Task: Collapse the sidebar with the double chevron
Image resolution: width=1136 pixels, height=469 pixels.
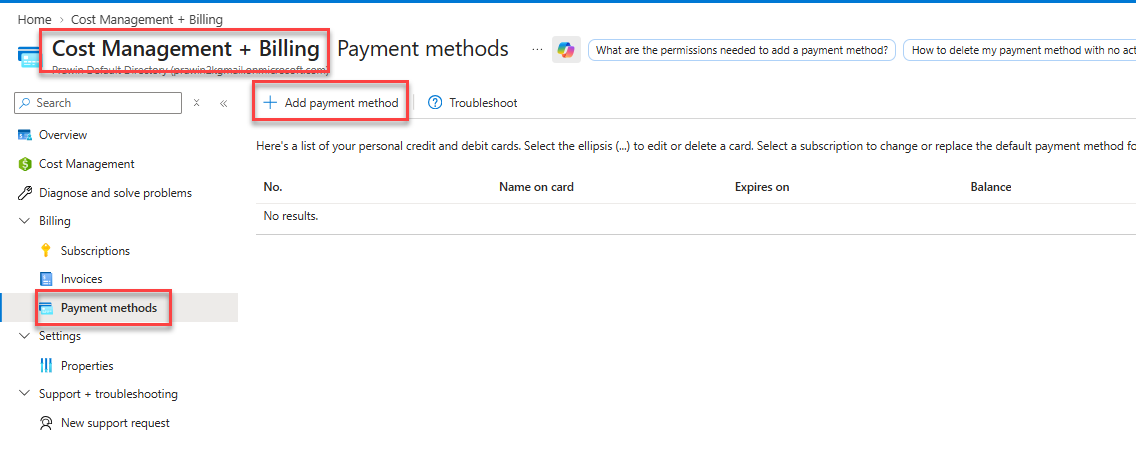Action: 223,103
